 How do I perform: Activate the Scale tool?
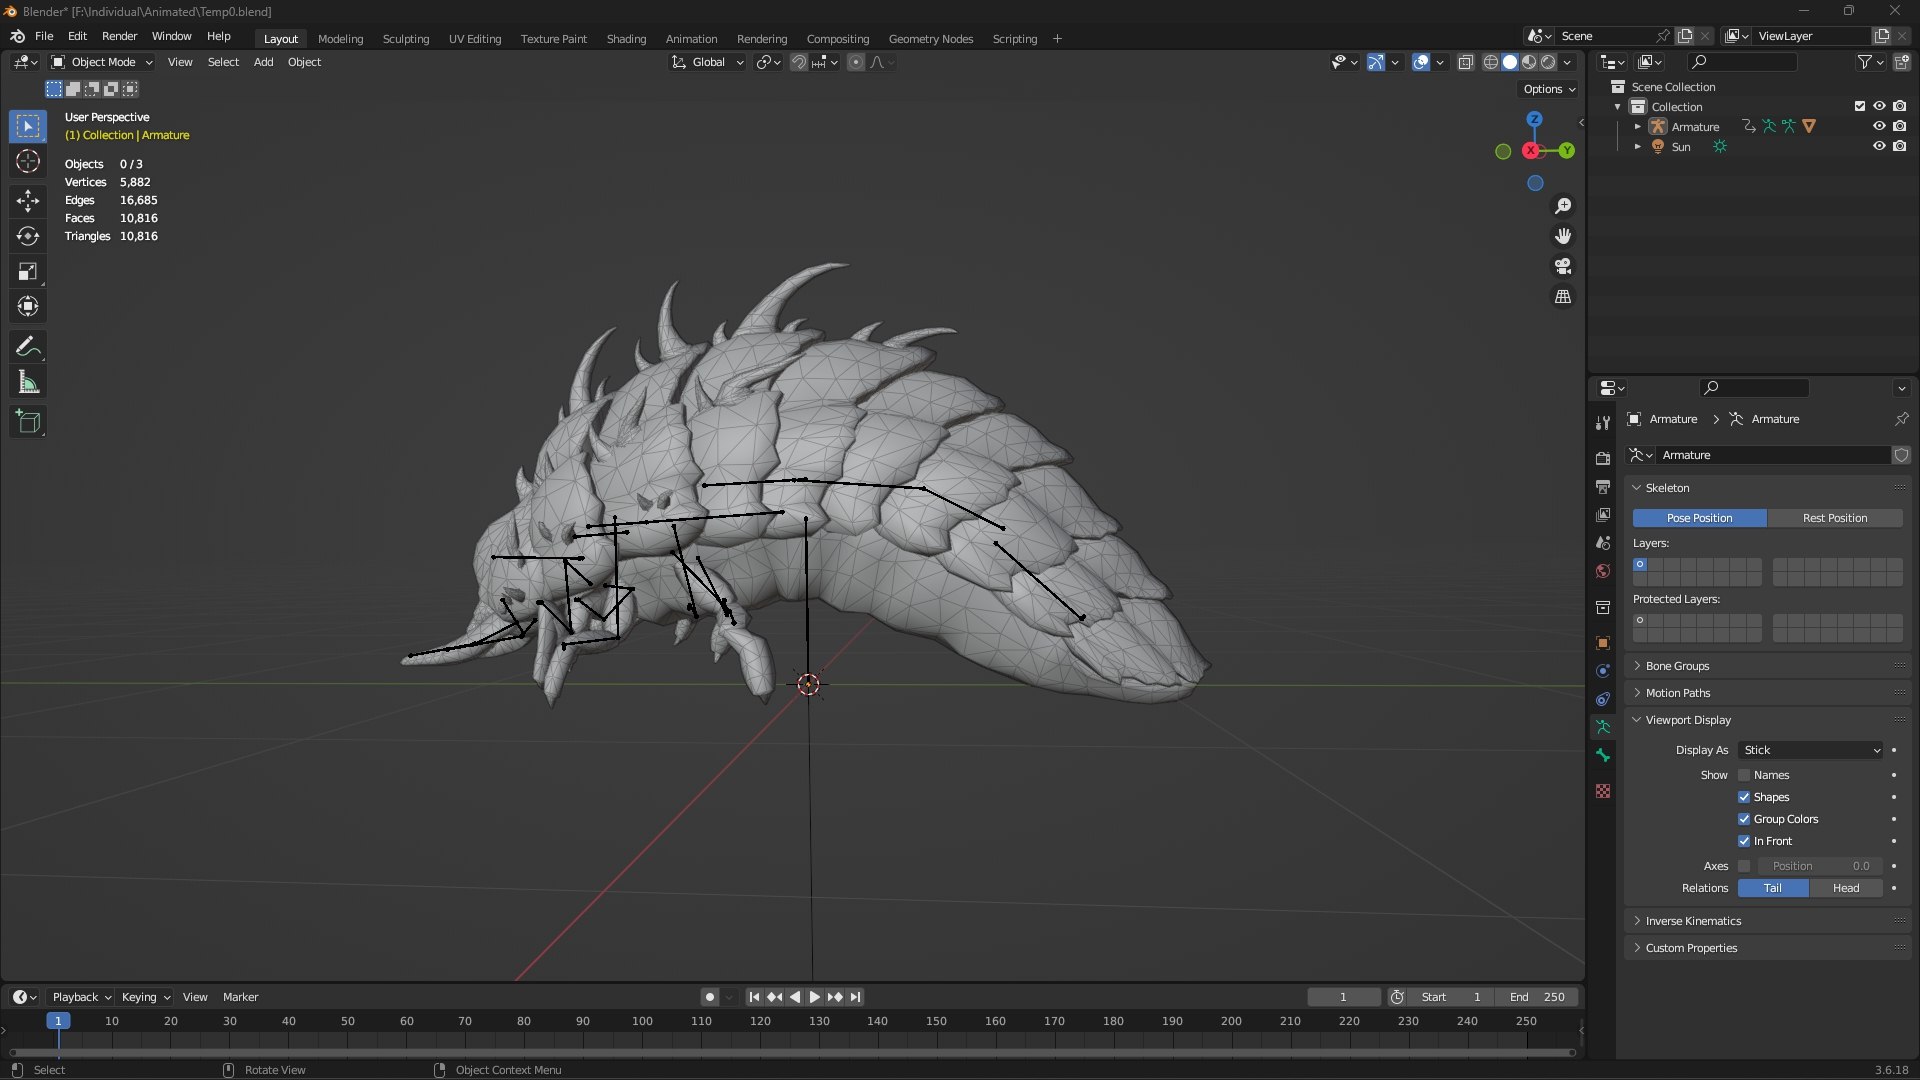pyautogui.click(x=28, y=272)
